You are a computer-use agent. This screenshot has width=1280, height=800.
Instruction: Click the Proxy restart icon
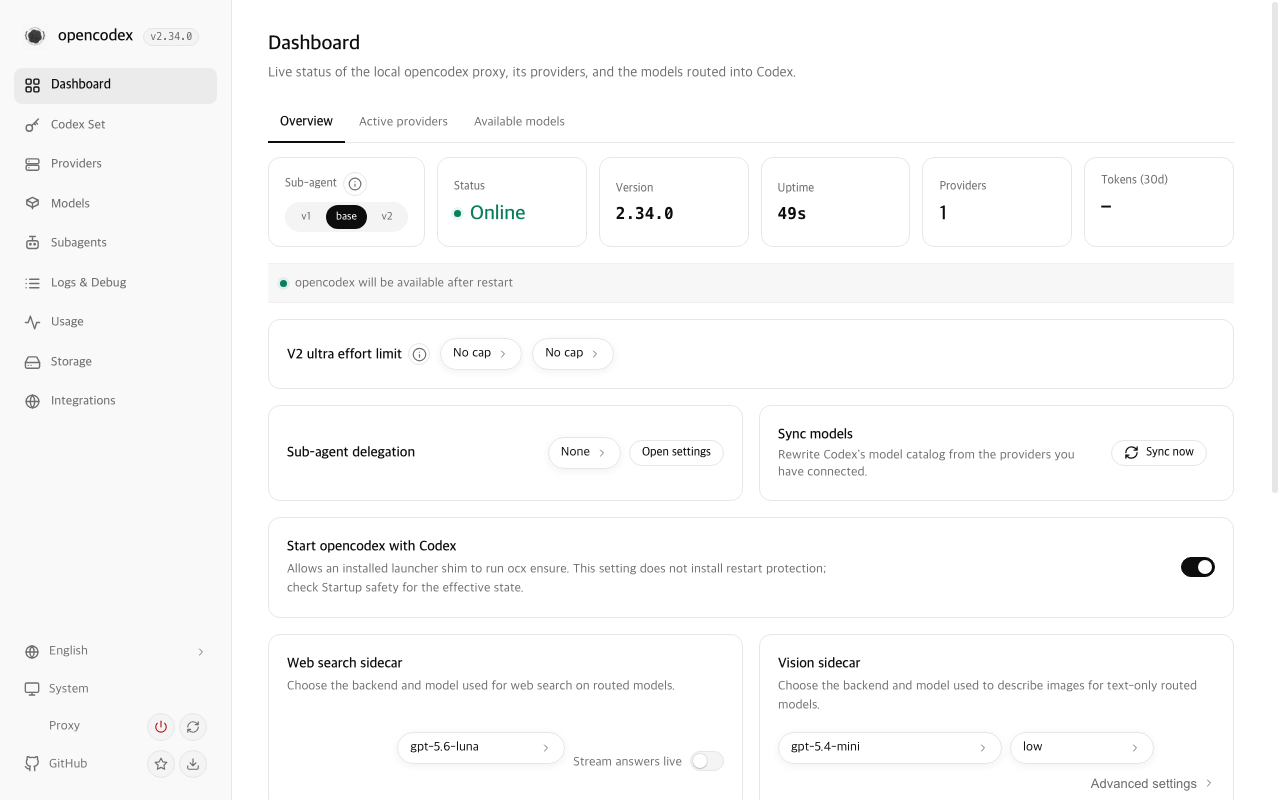tap(193, 727)
